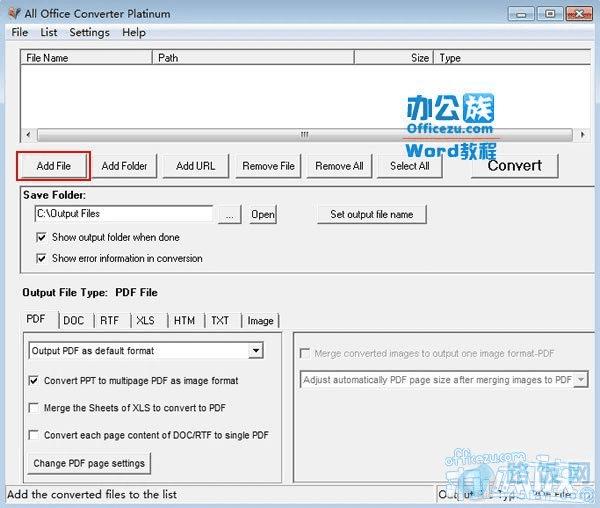Viewport: 600px width, 508px height.
Task: Enable Convert each page content to single PDF
Action: pos(34,435)
